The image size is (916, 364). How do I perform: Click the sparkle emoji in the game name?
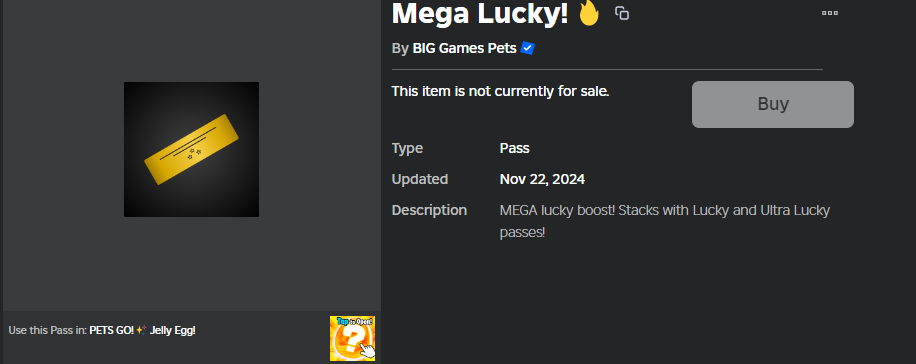141,330
